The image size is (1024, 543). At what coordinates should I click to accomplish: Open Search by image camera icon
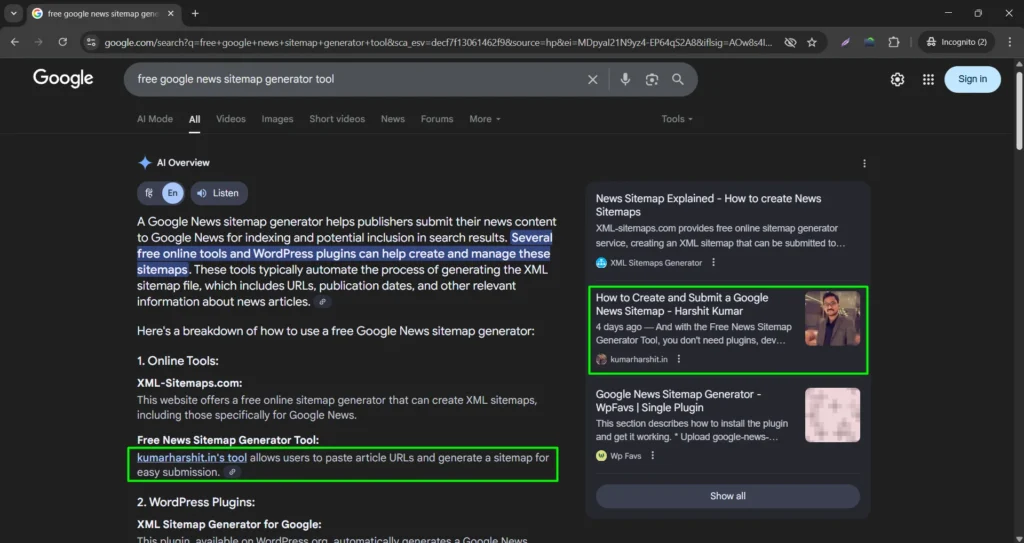pyautogui.click(x=652, y=79)
